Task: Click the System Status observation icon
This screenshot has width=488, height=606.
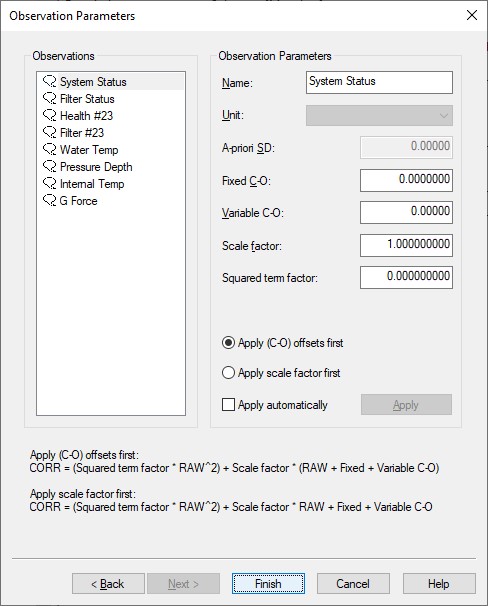Action: click(49, 82)
